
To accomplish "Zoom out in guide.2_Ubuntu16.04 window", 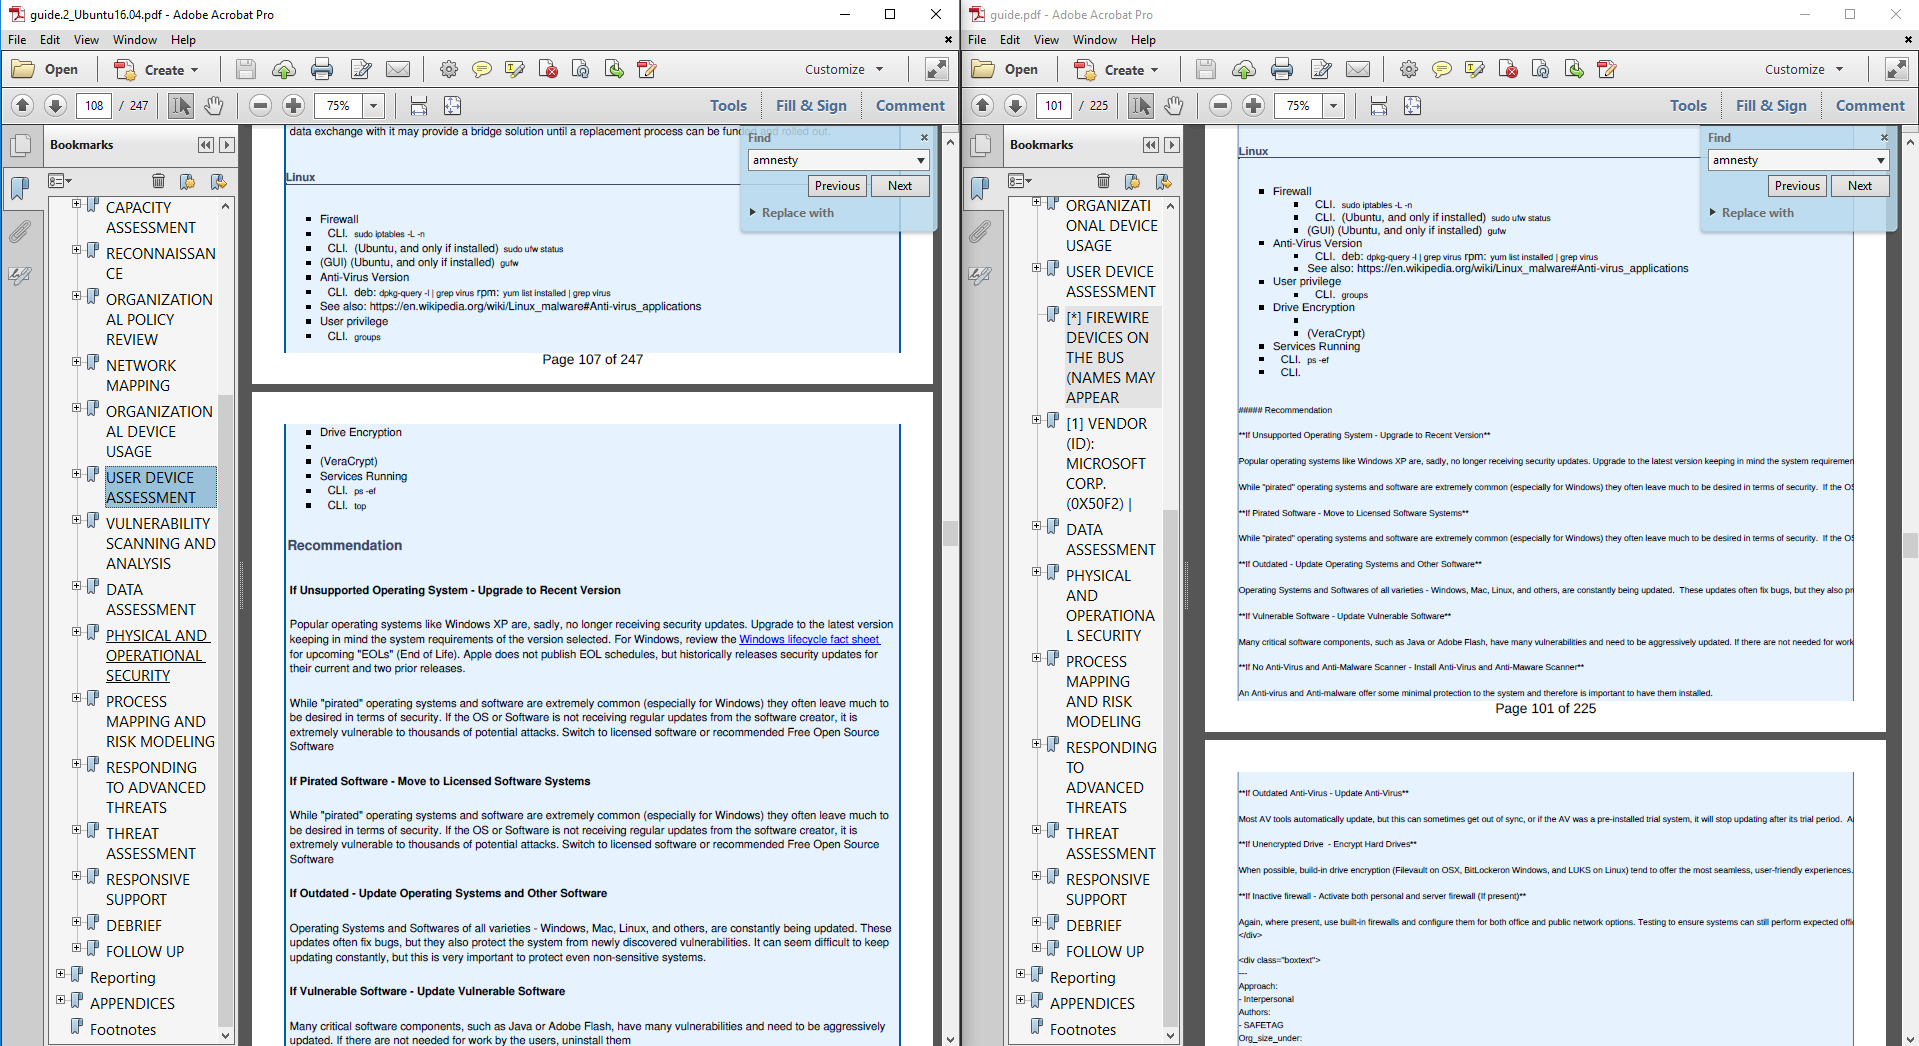I will pyautogui.click(x=260, y=105).
